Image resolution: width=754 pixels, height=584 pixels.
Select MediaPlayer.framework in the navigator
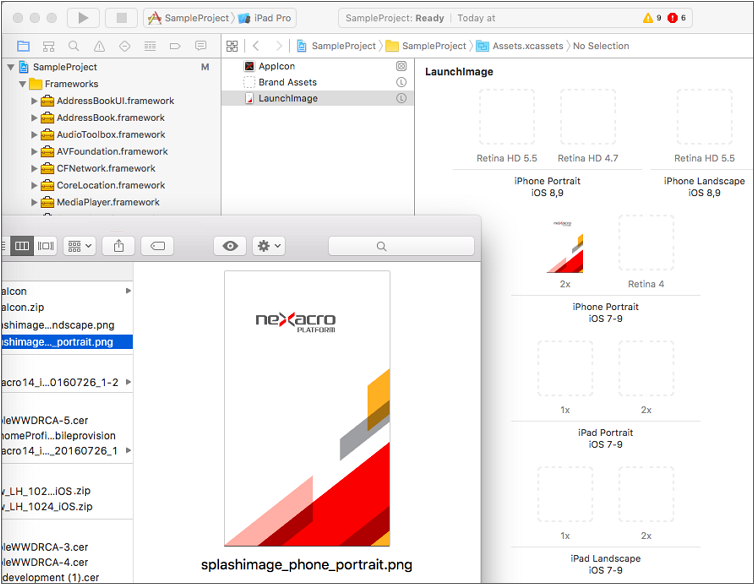click(108, 202)
